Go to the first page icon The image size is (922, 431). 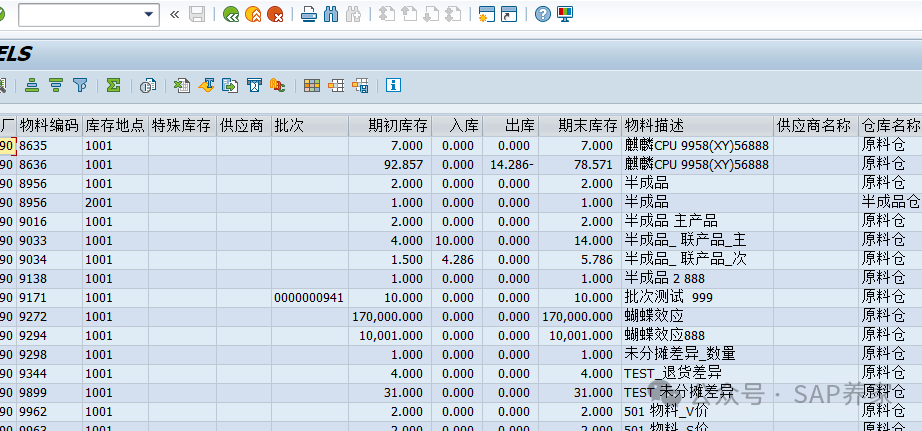pos(386,14)
